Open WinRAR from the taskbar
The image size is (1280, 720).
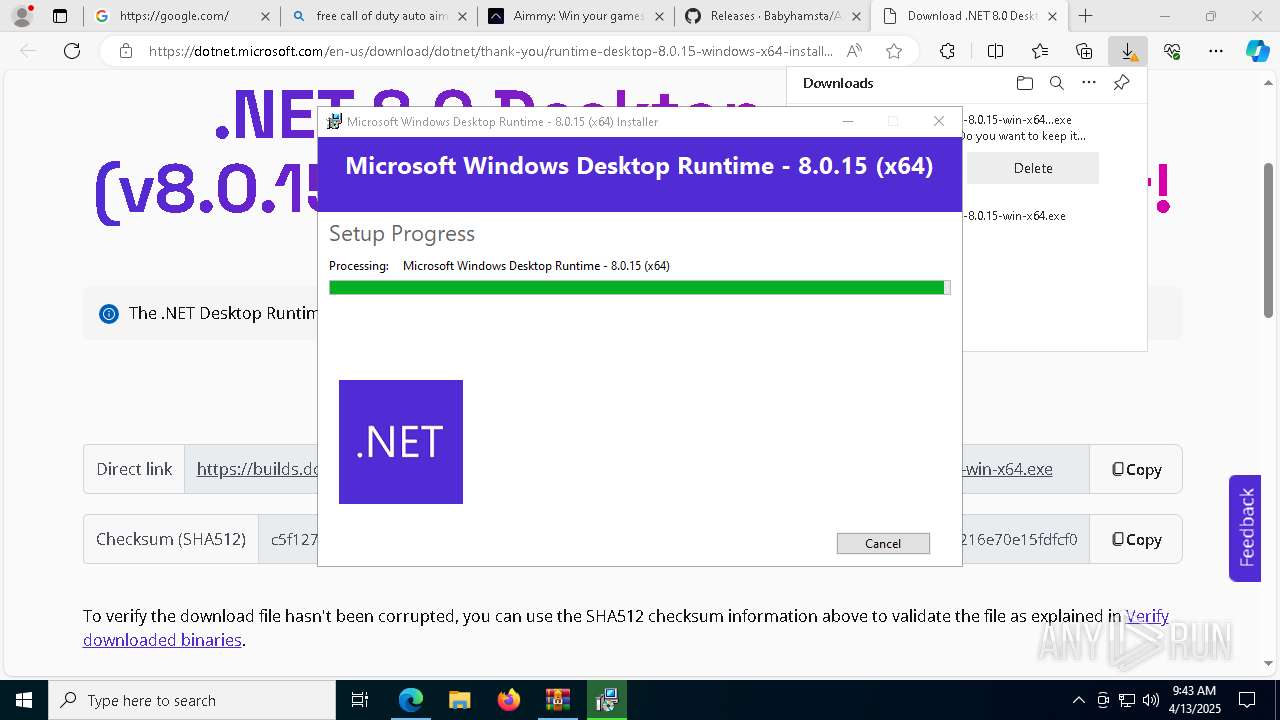coord(557,700)
